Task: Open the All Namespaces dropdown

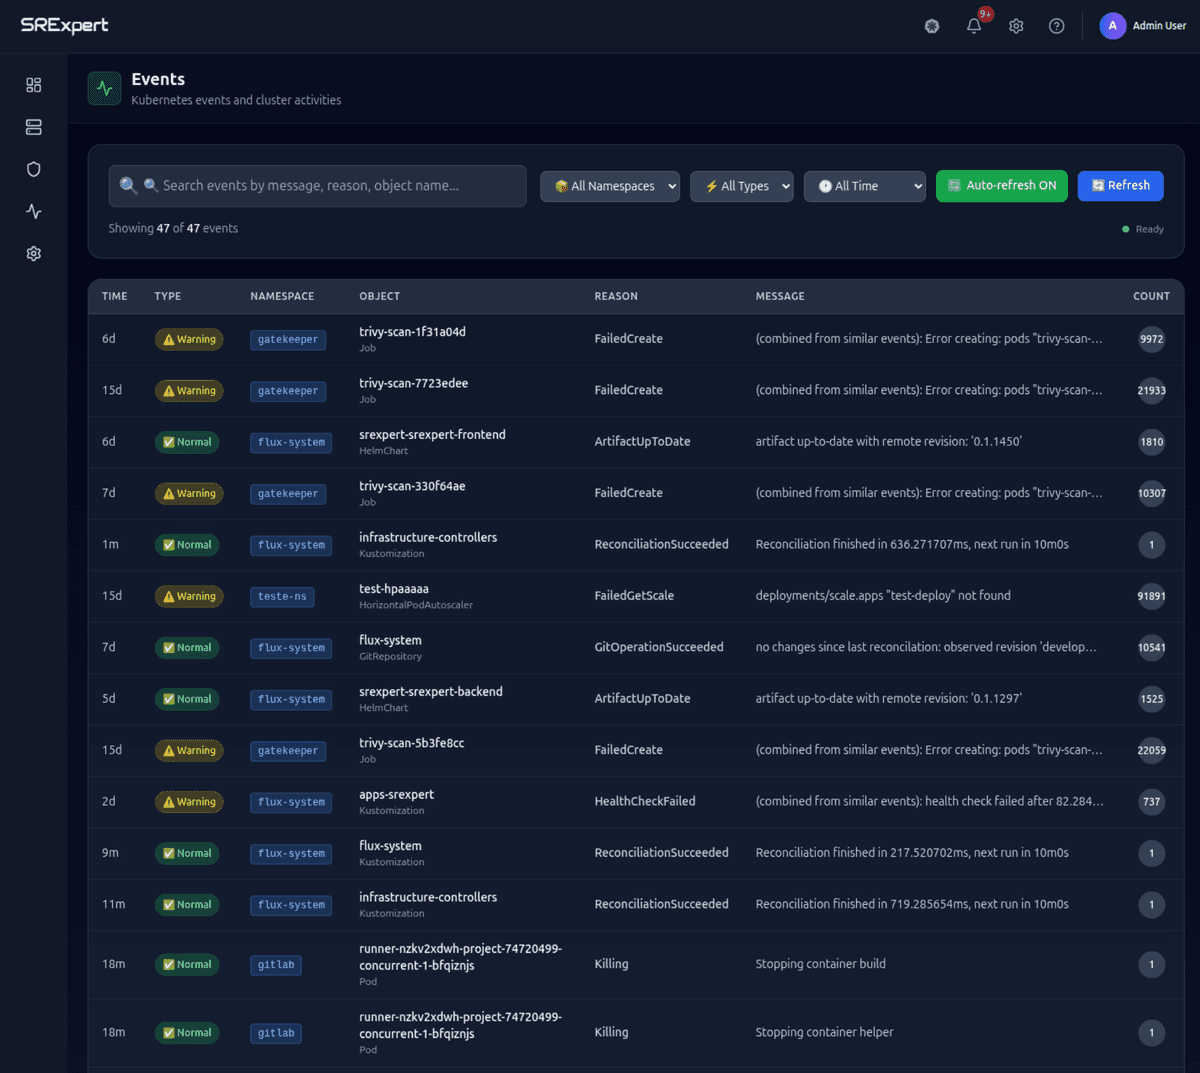Action: [609, 186]
